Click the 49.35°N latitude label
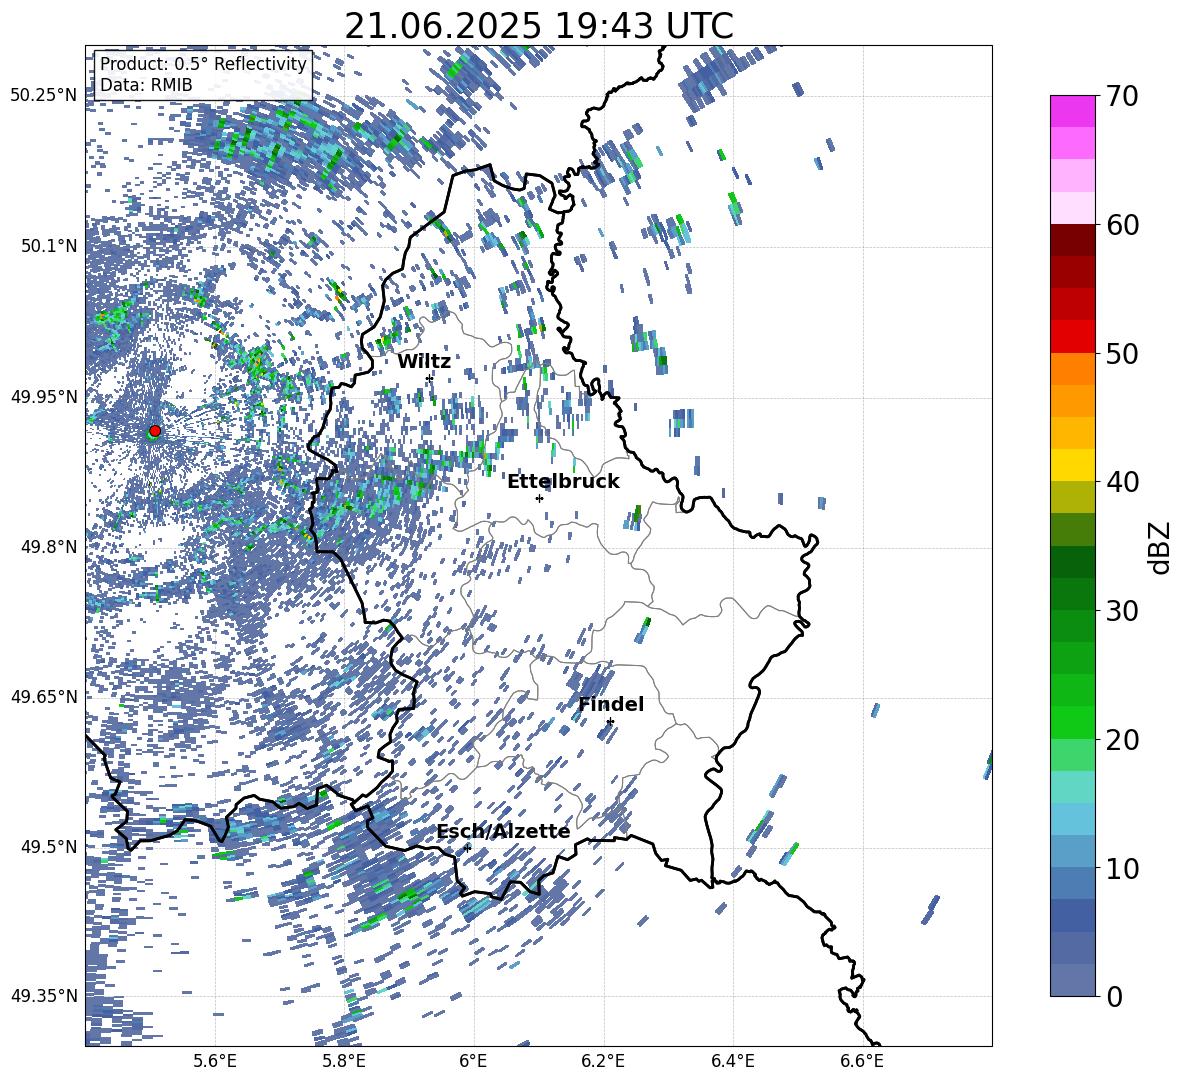Image resolution: width=1184 pixels, height=1081 pixels. [44, 996]
